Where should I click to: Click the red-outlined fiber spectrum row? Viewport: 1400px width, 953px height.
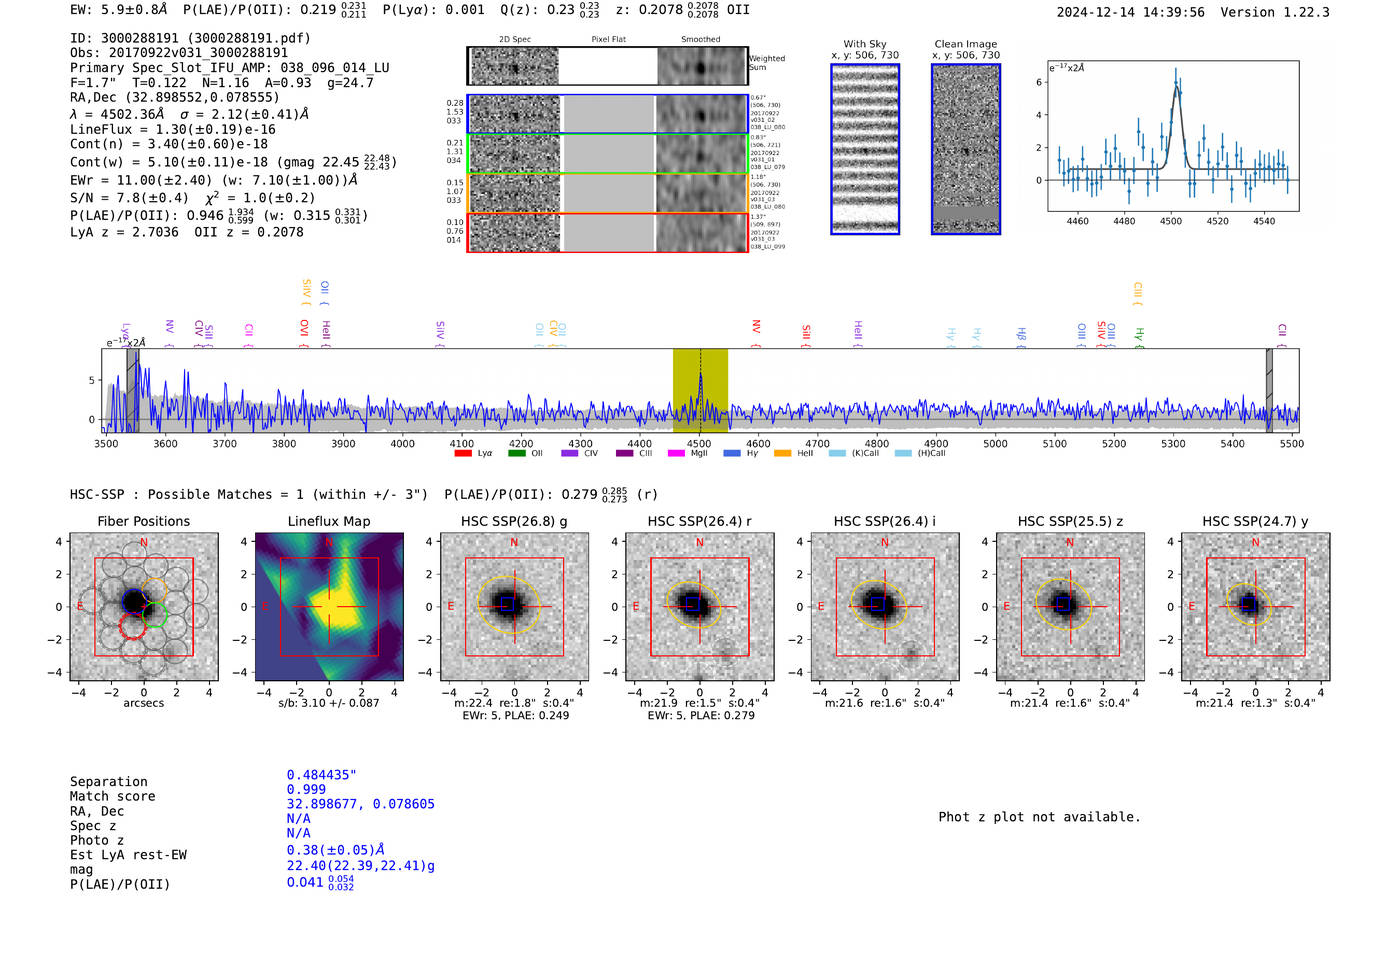click(607, 232)
